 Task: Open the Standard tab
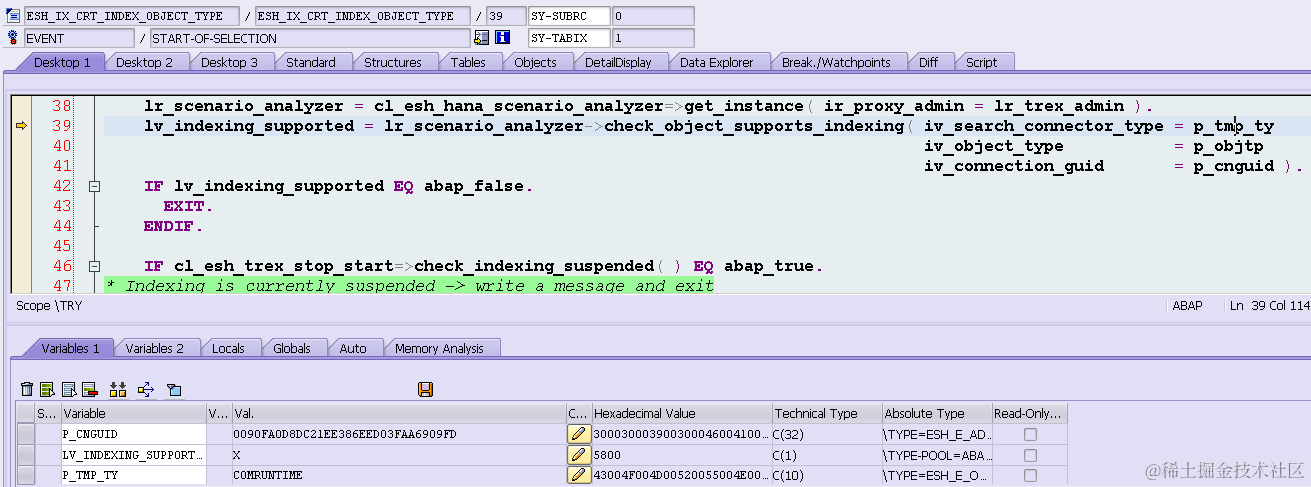tap(311, 62)
